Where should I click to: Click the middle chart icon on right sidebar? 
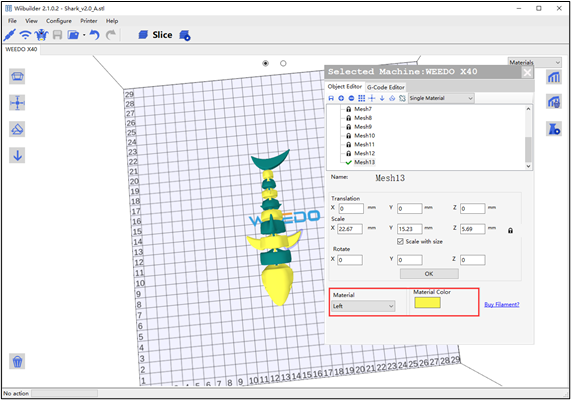(554, 103)
